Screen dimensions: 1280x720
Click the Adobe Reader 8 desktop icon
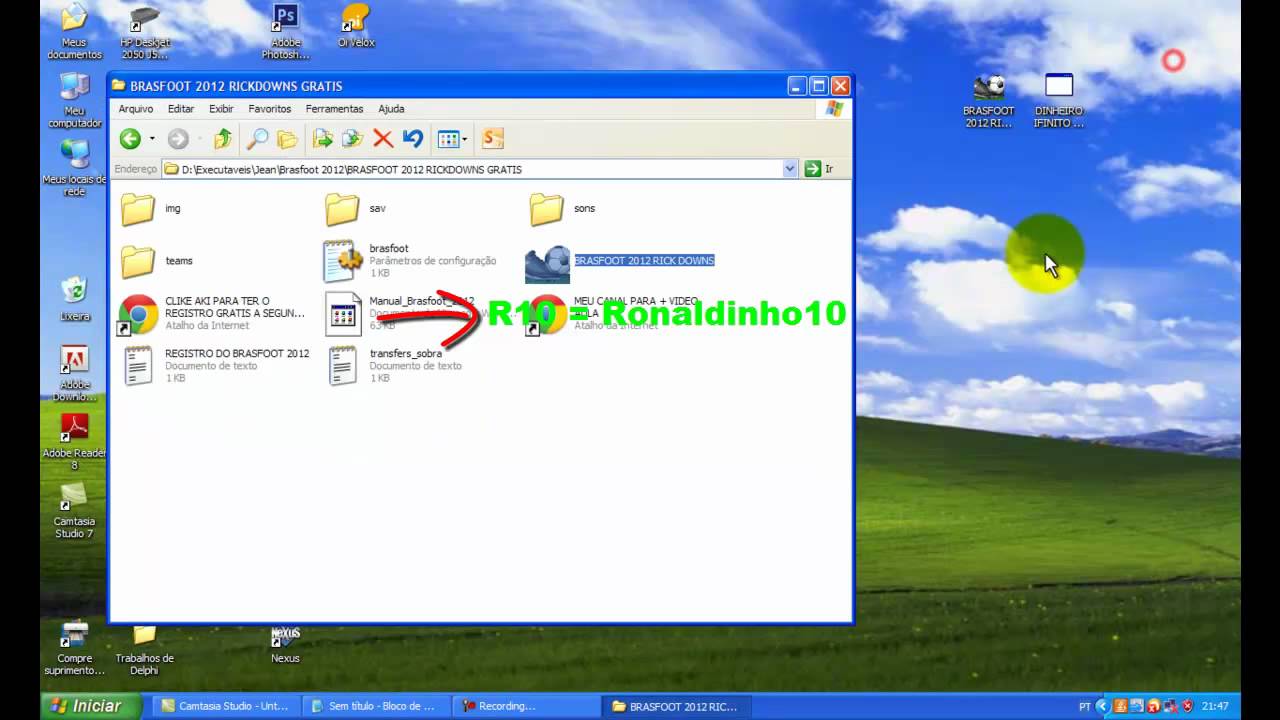pos(75,442)
